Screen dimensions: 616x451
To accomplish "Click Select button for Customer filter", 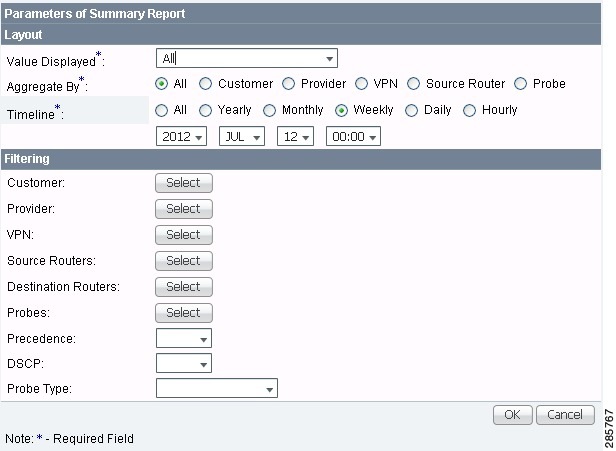I will tap(184, 183).
